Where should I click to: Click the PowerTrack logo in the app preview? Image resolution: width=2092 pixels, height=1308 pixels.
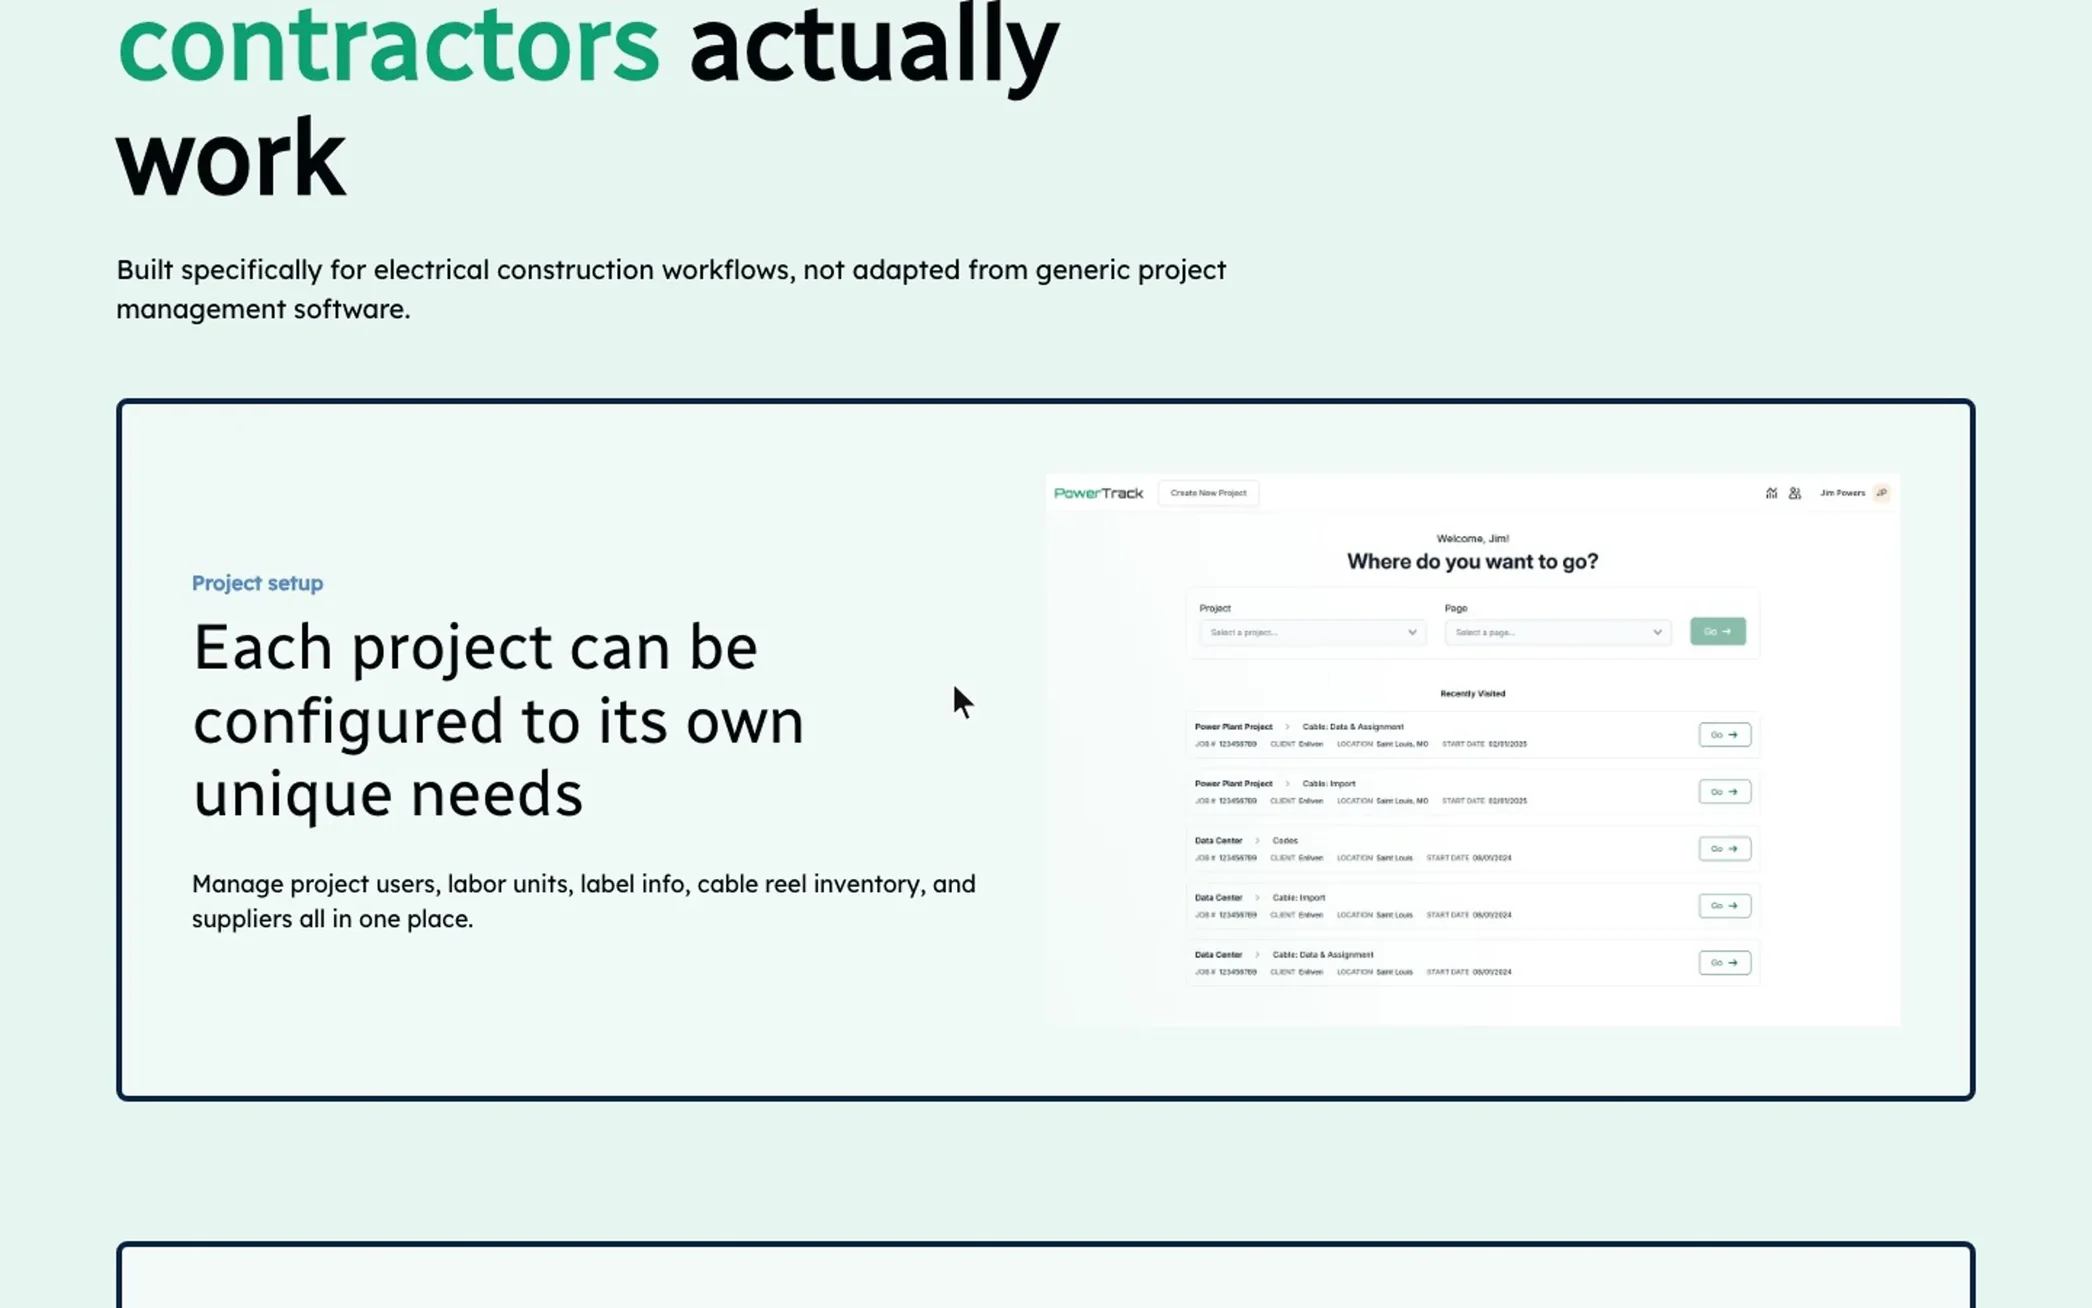pos(1098,493)
